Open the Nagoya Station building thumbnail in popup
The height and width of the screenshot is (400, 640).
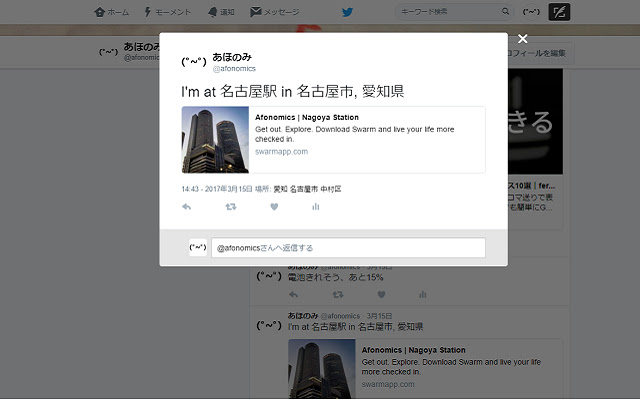(x=215, y=140)
